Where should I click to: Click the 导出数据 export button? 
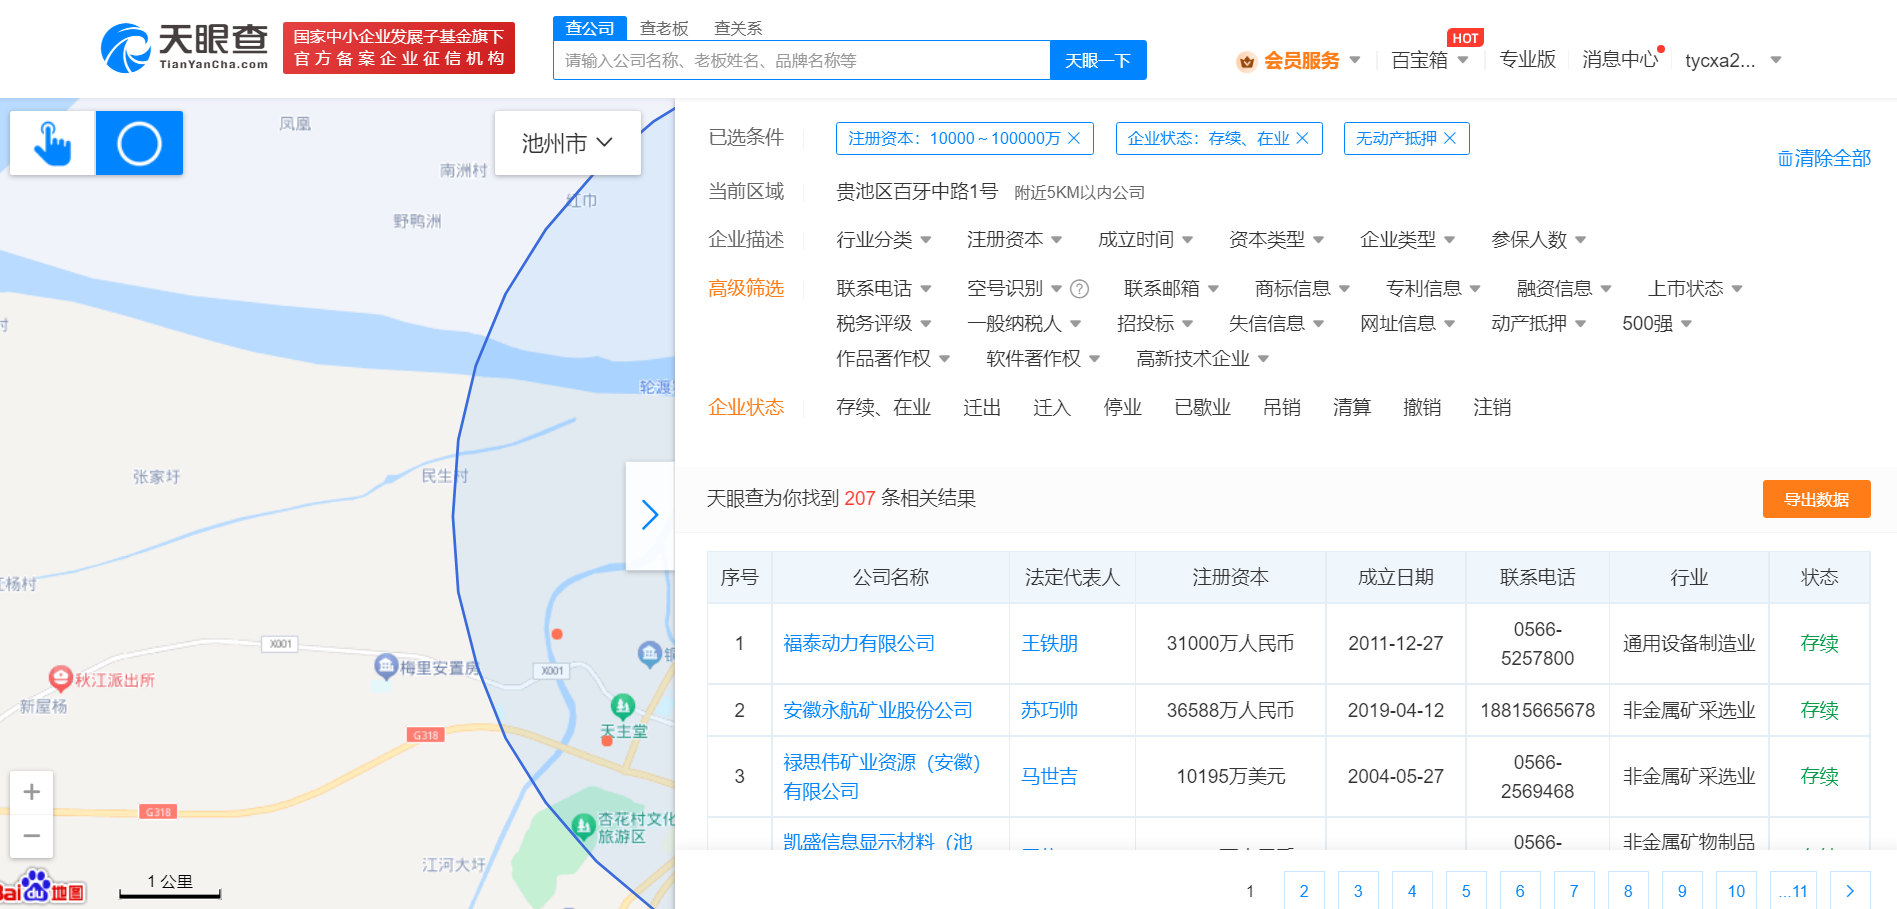click(1817, 499)
